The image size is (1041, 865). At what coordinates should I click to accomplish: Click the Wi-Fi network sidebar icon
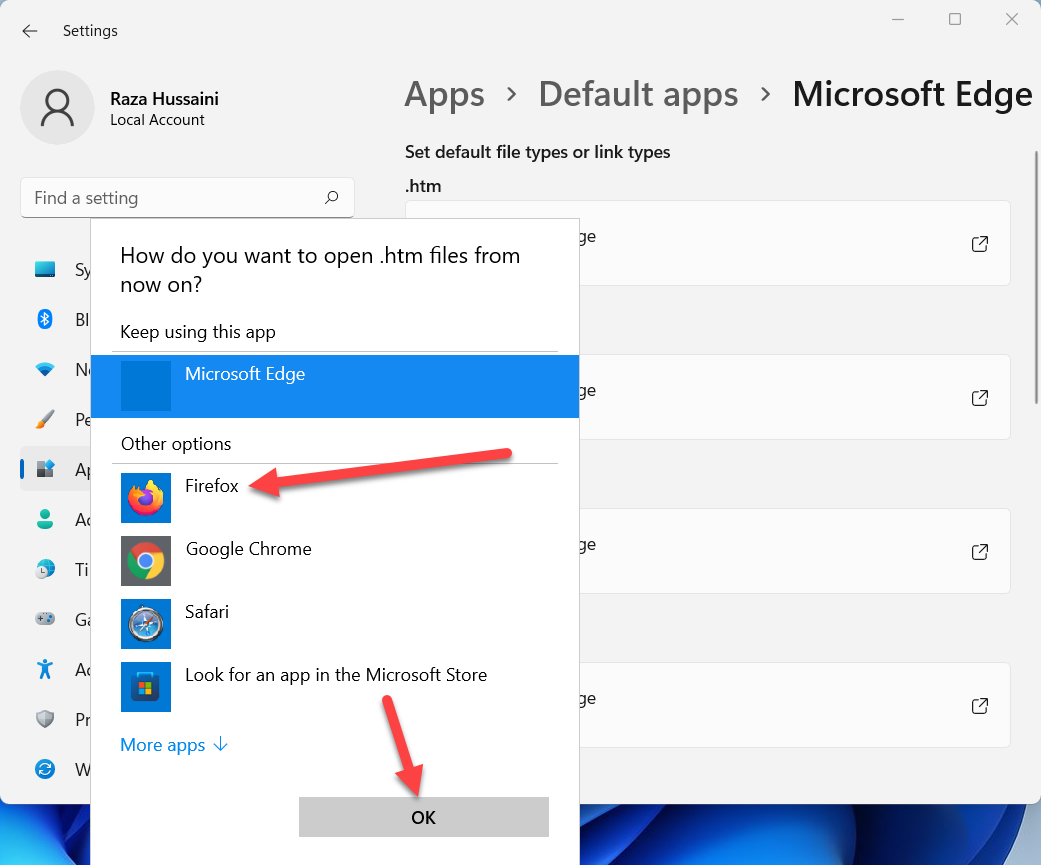point(45,369)
